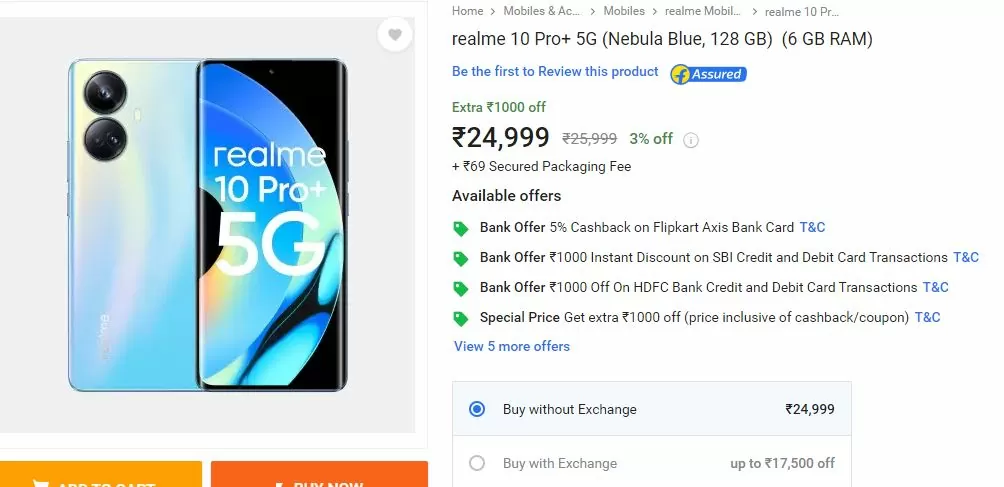Click the green tag beside Axis Bank offer
The width and height of the screenshot is (1004, 487).
(461, 228)
